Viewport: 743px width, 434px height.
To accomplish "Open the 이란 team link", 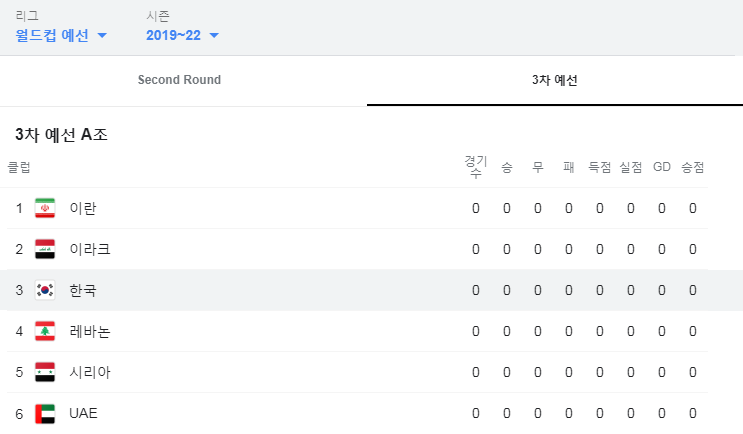I will coord(83,208).
